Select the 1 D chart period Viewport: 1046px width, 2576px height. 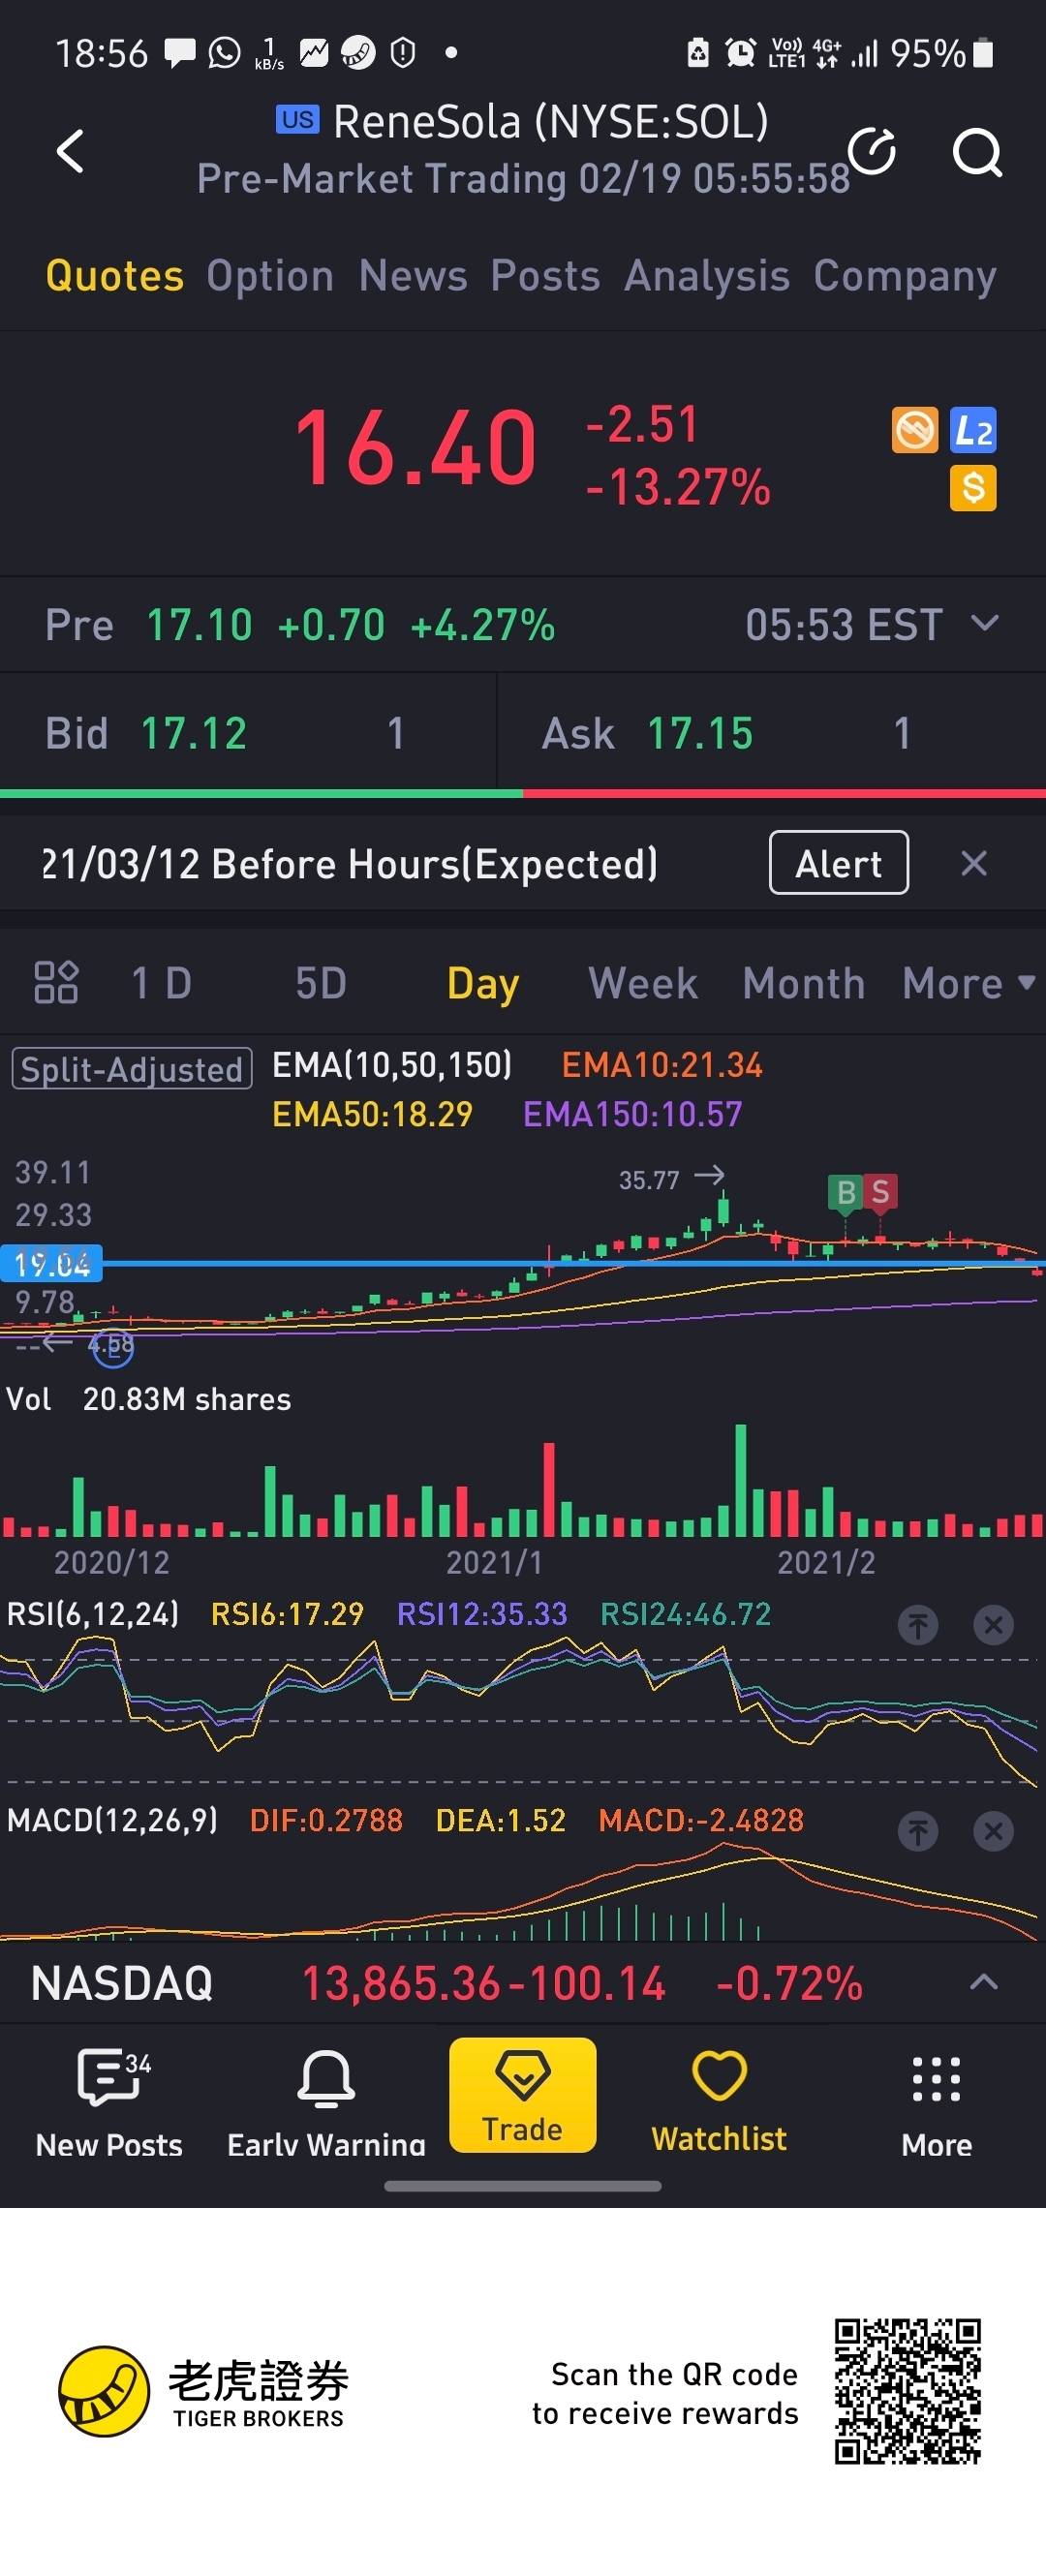161,983
